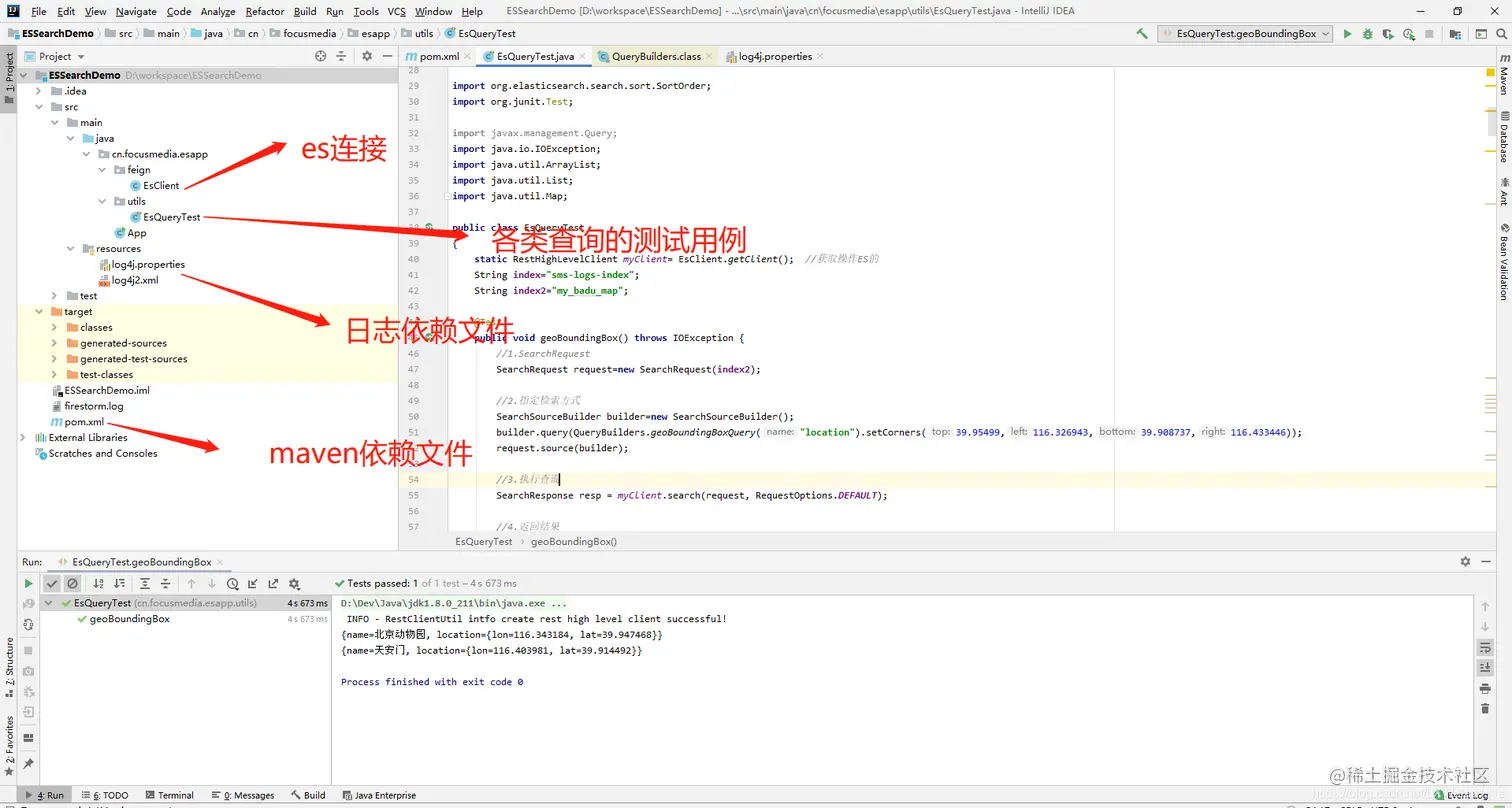This screenshot has height=808, width=1512.
Task: Open the Refactor menu
Action: pos(264,11)
